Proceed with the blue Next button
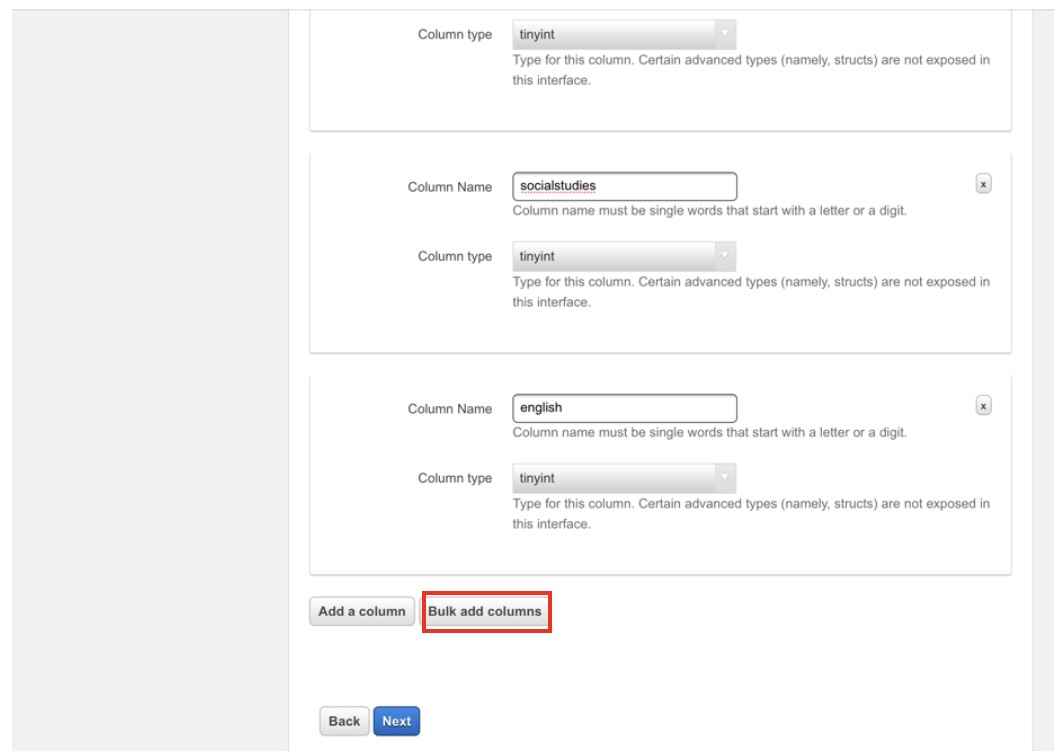1061x755 pixels. point(396,721)
